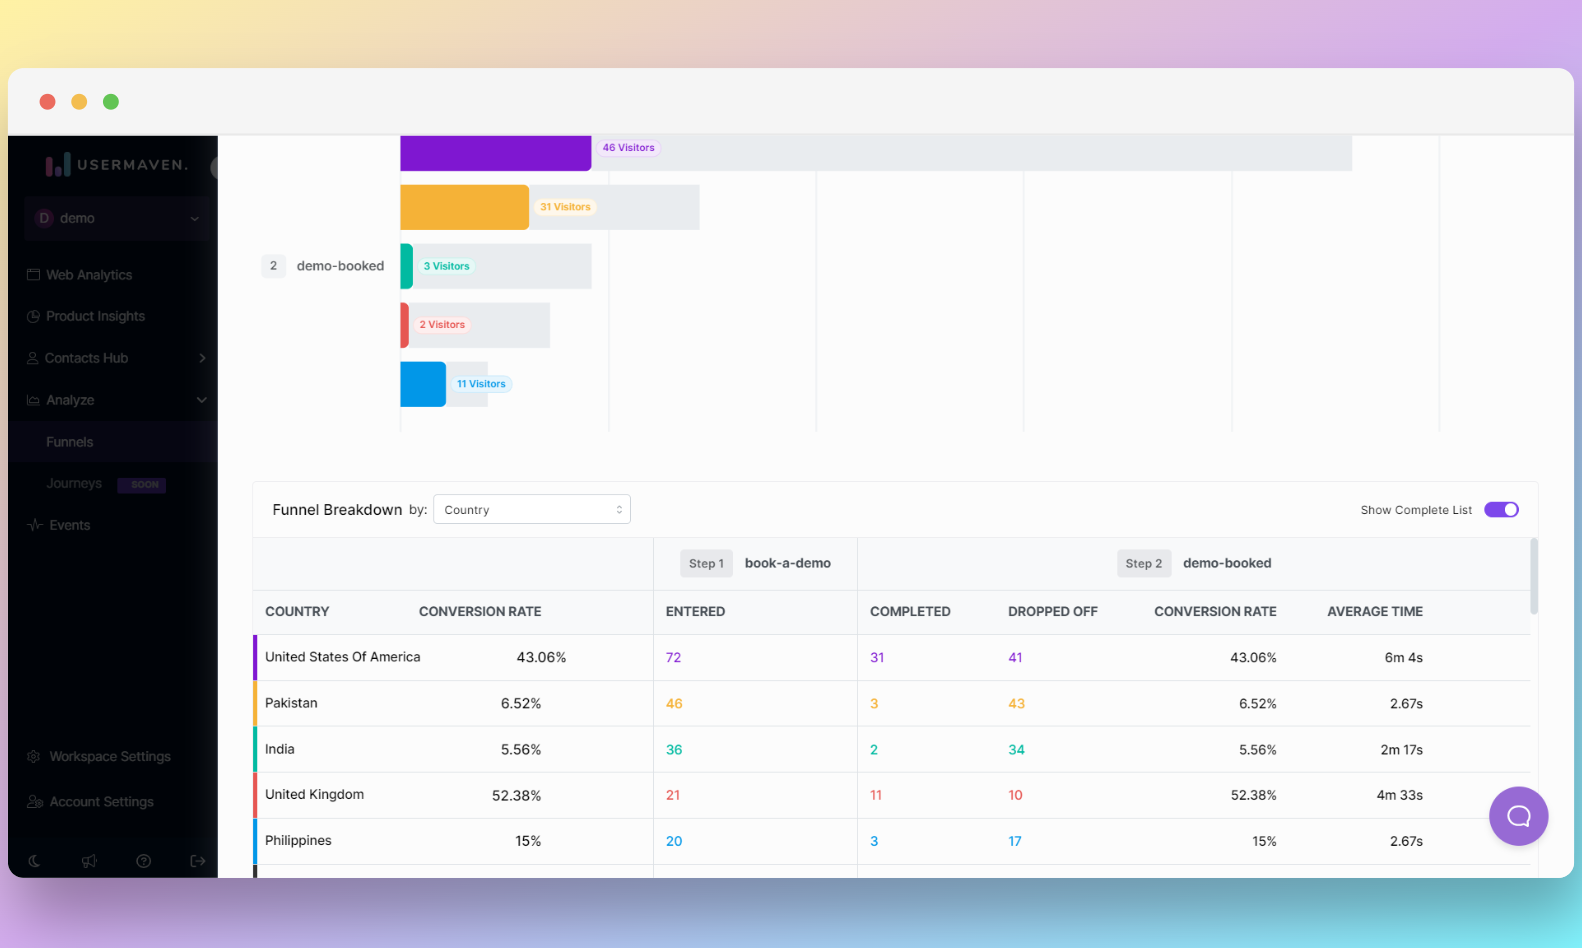The height and width of the screenshot is (948, 1582).
Task: Click the Workspace Settings gear icon
Action: pos(34,757)
